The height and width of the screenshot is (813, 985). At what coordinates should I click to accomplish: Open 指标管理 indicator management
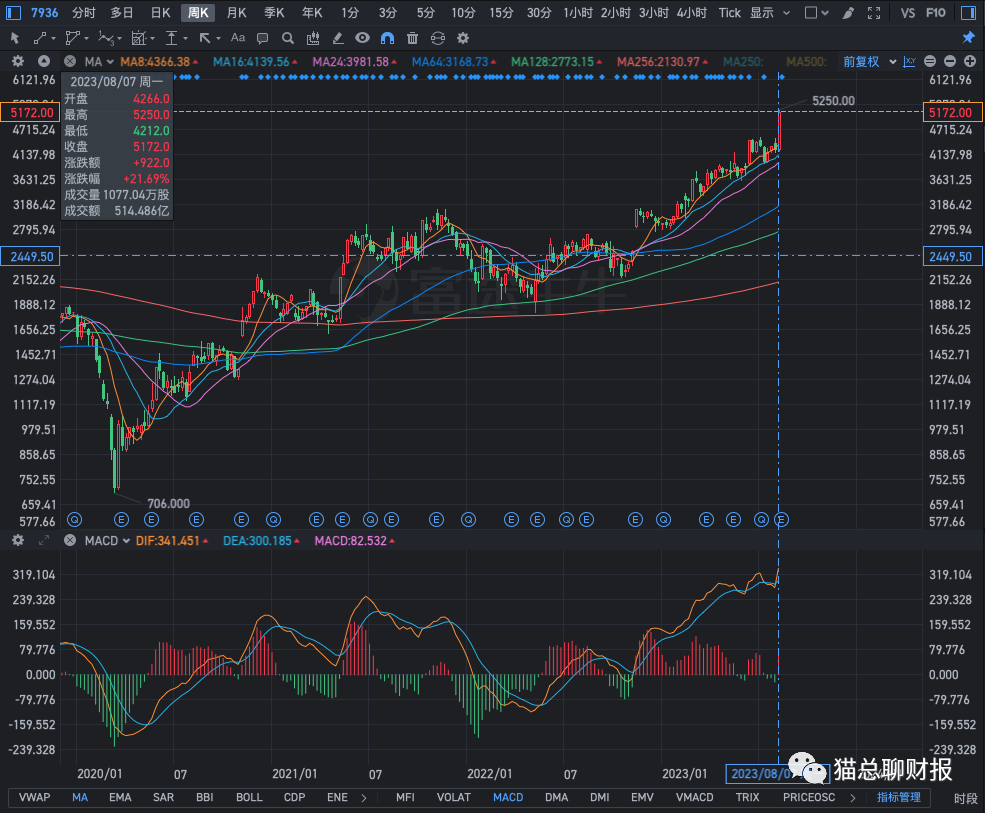click(898, 797)
